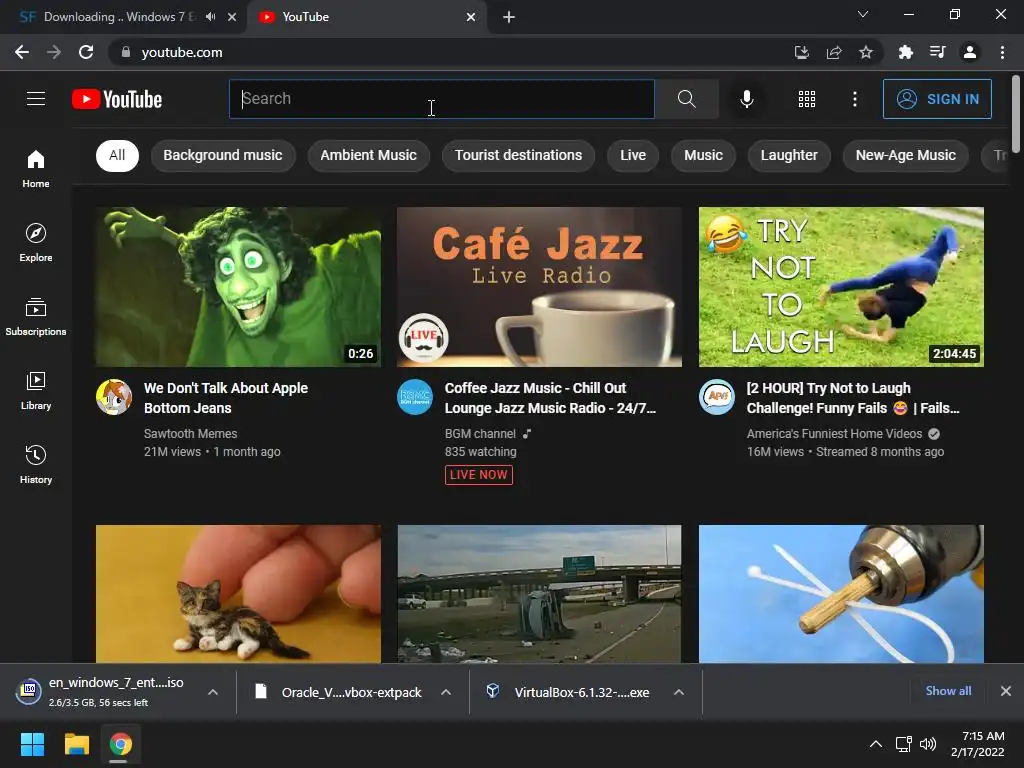The width and height of the screenshot is (1024, 768).
Task: Start voice search with microphone icon
Action: (x=746, y=99)
